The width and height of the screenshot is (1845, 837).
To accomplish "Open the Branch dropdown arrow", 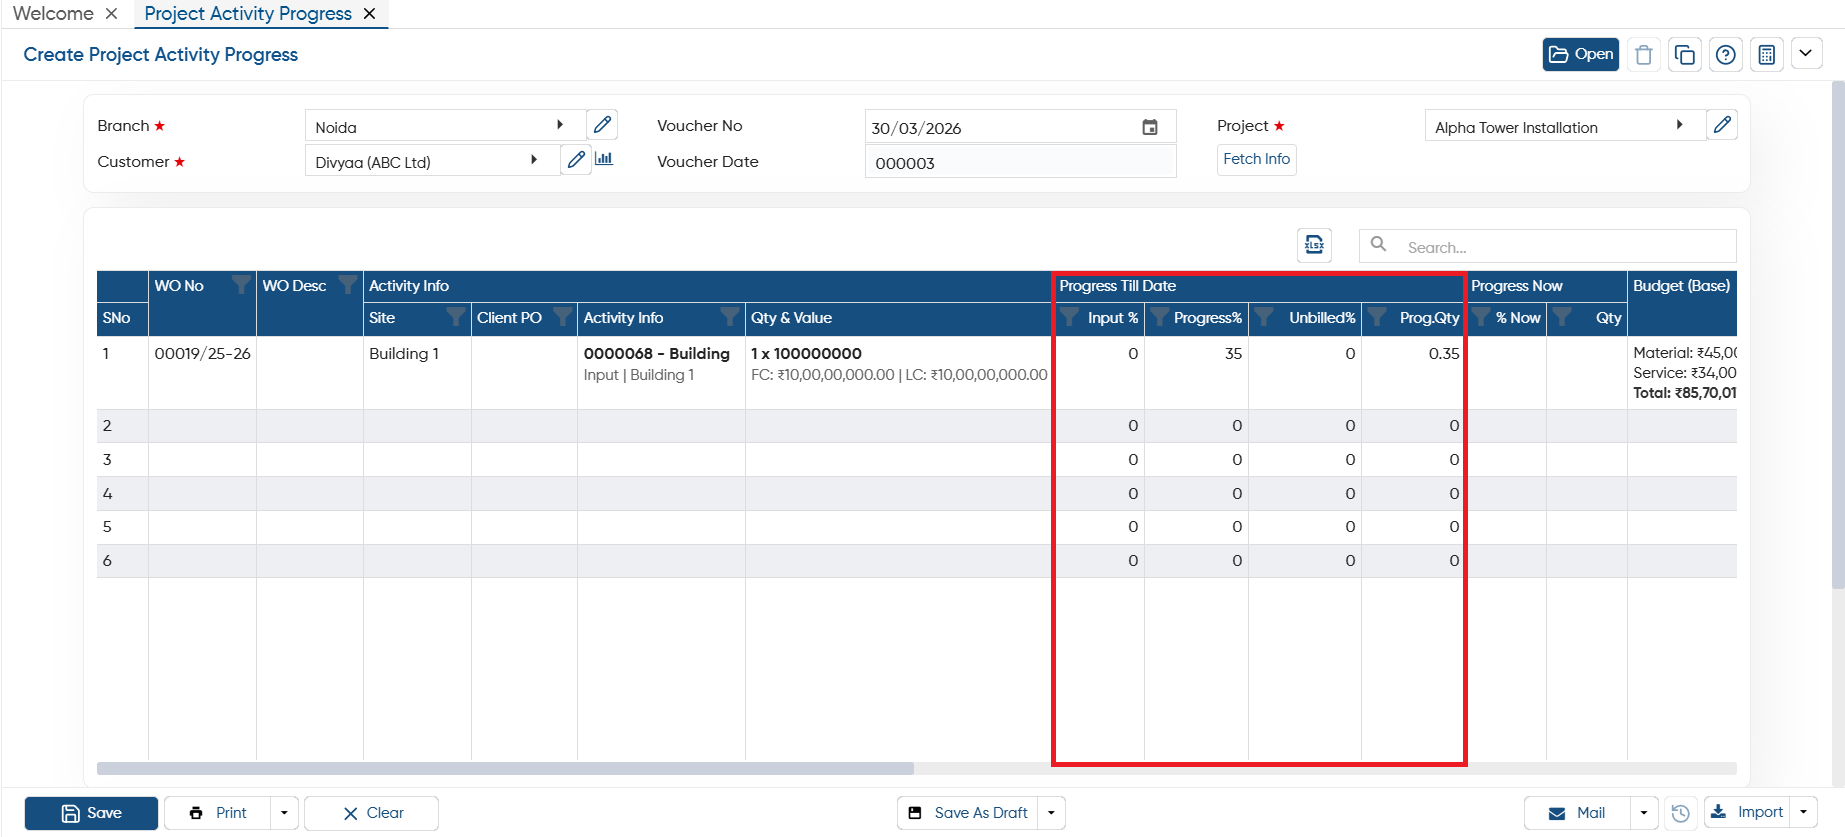I will (560, 125).
